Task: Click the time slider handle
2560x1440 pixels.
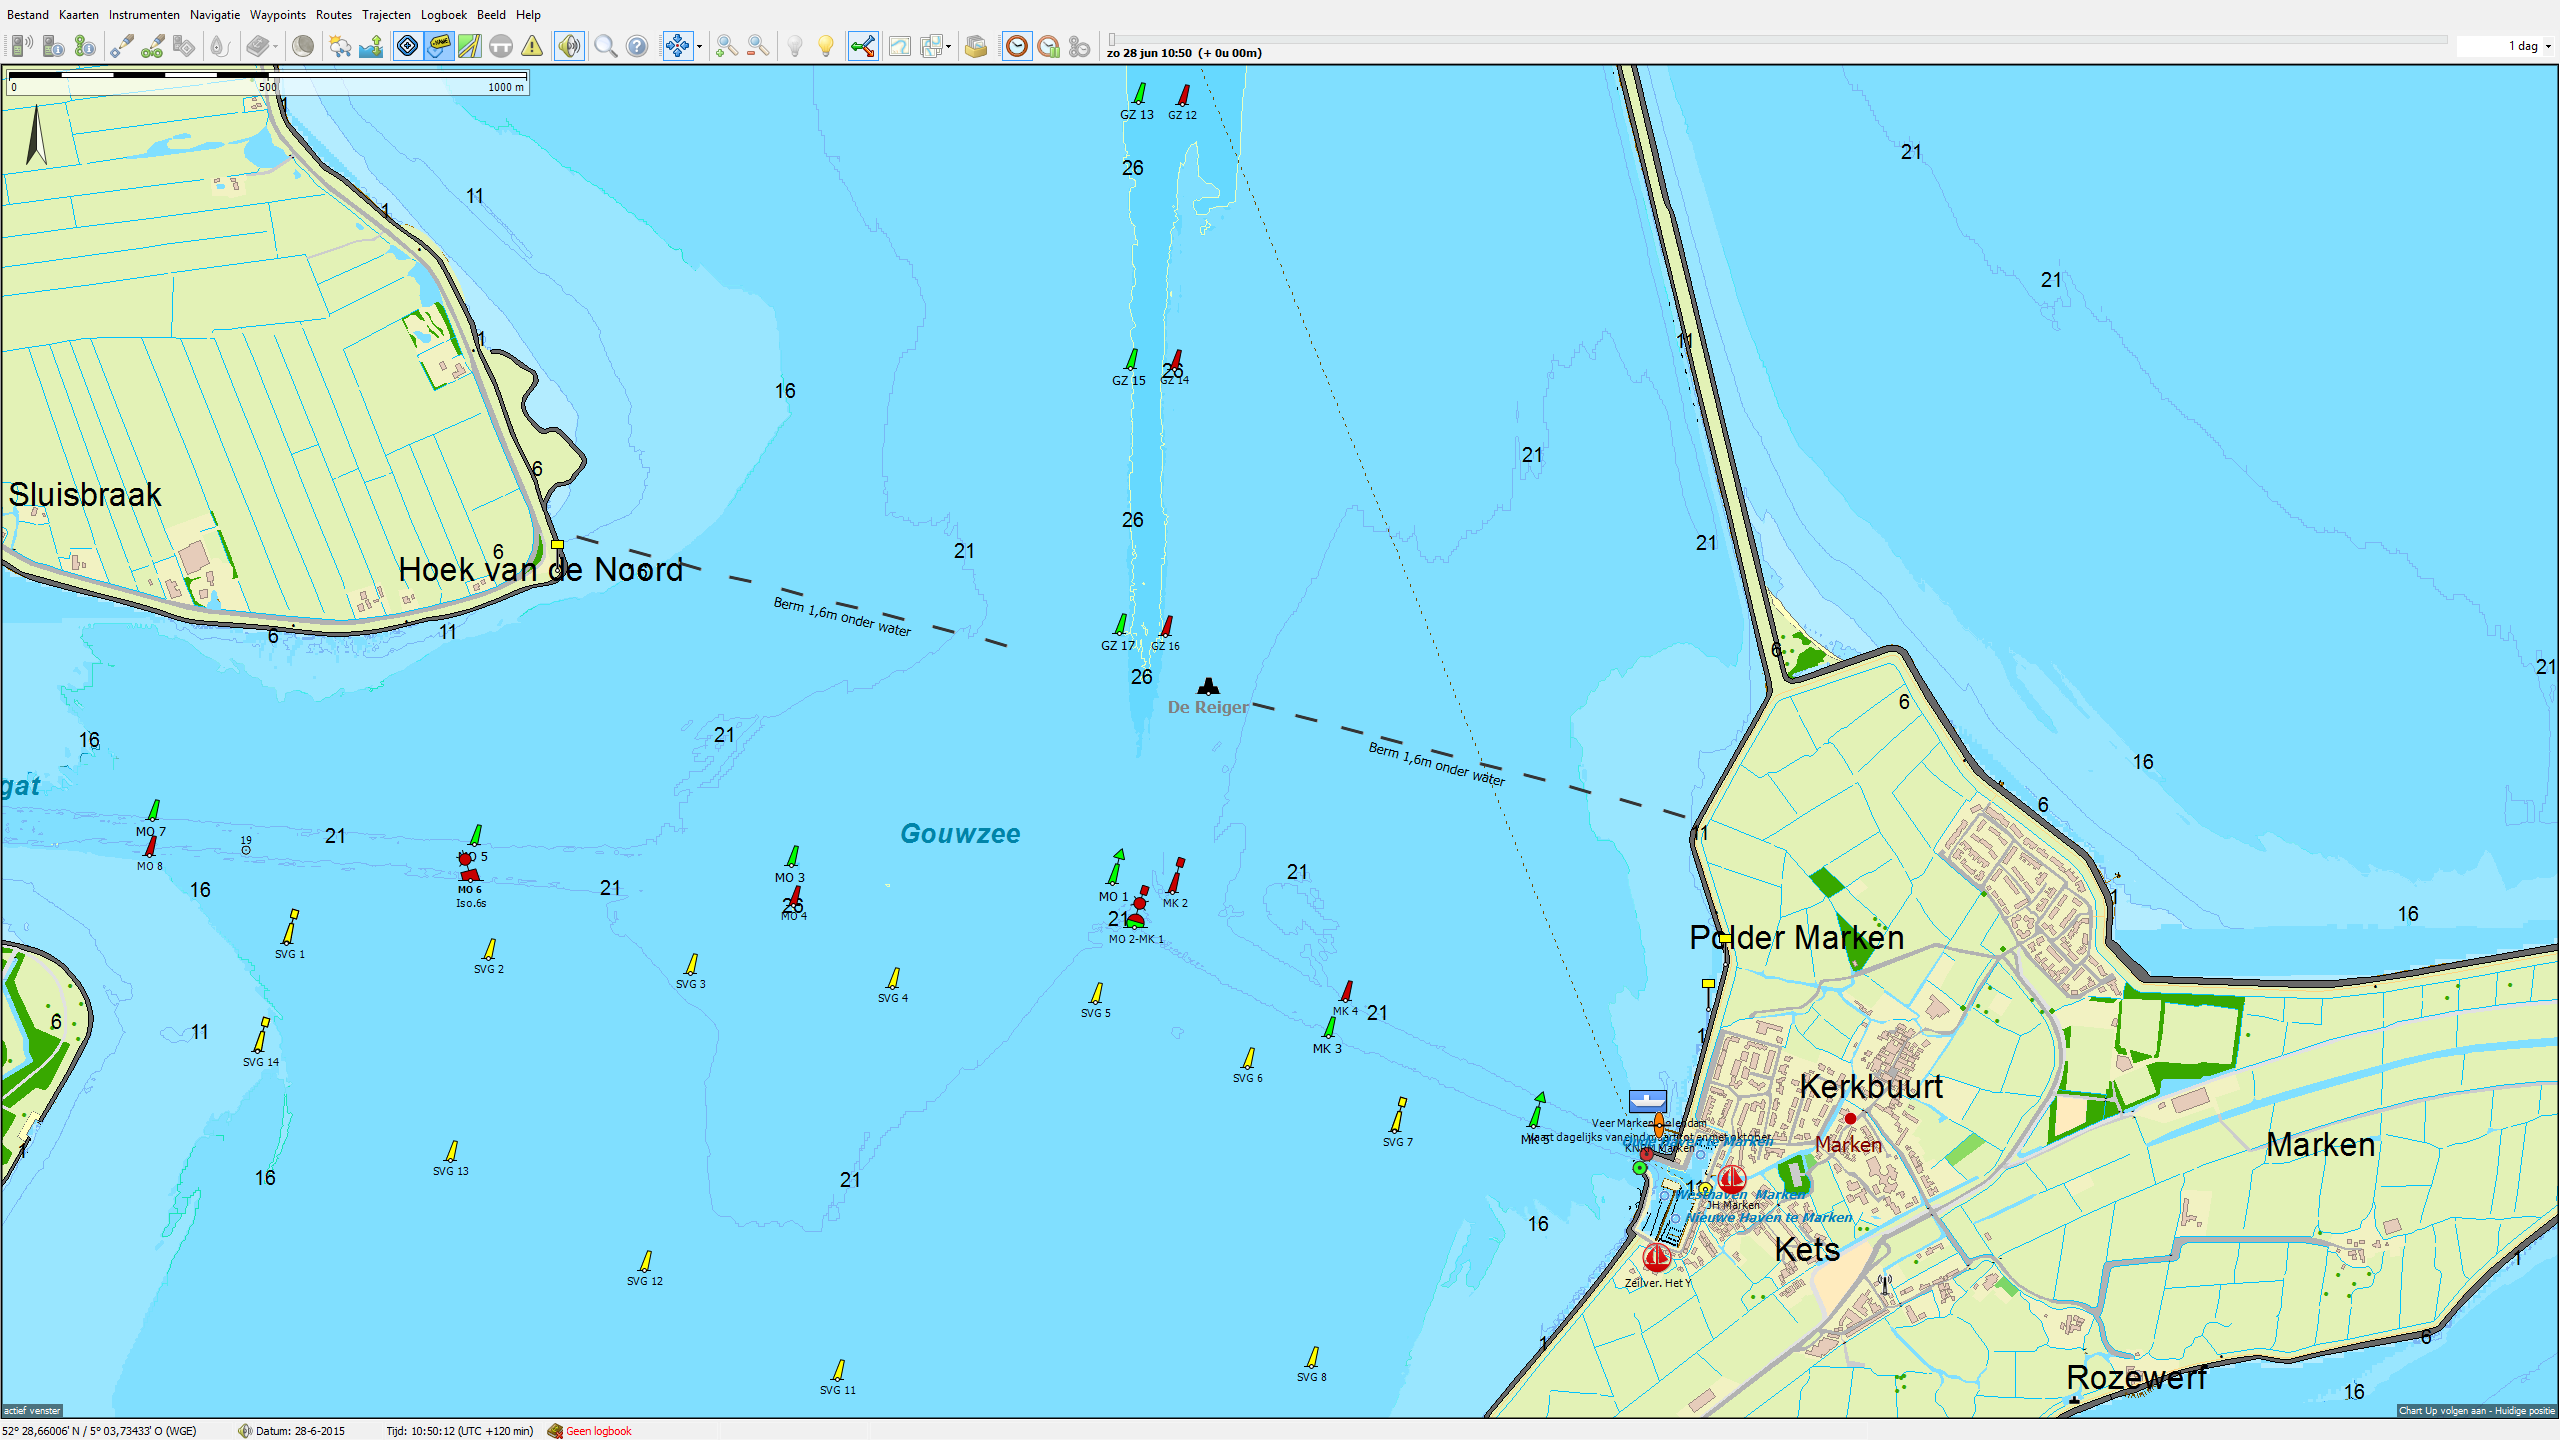Action: (x=1112, y=40)
